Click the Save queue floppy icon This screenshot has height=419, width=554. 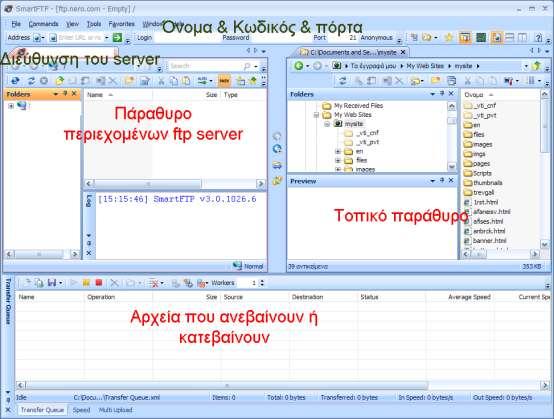coord(52,283)
